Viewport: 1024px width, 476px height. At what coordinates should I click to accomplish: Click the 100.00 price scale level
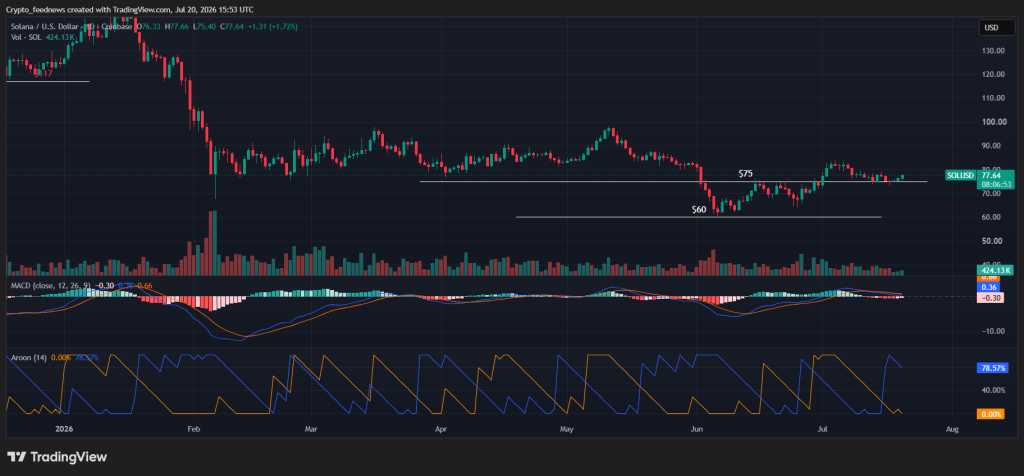(x=991, y=121)
